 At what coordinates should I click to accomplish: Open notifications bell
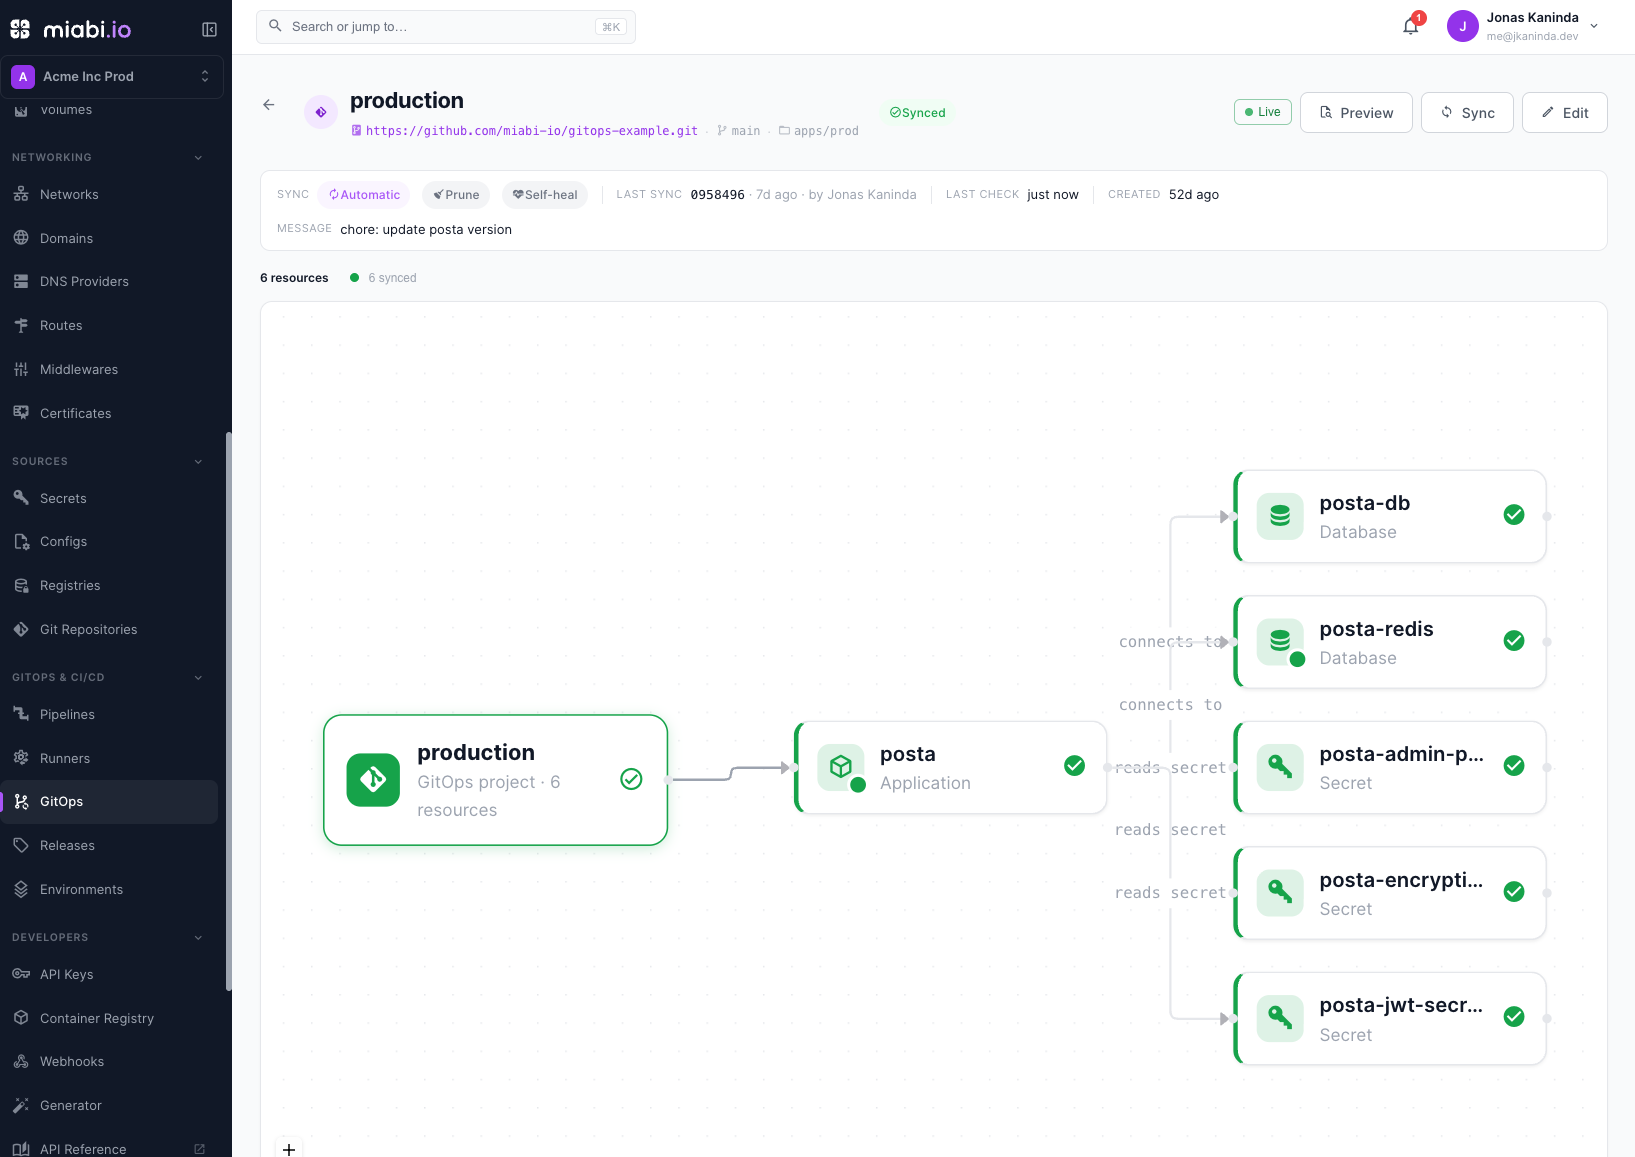point(1411,27)
